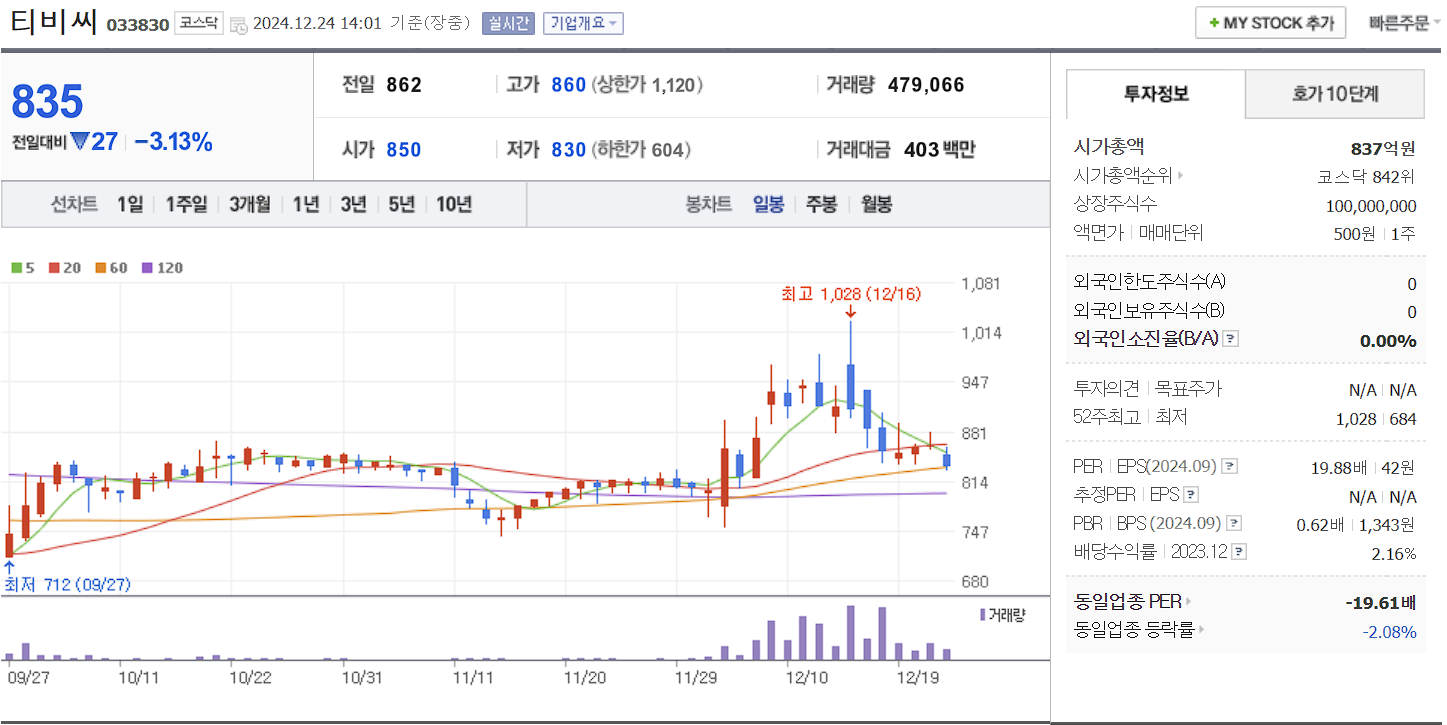Image resolution: width=1447 pixels, height=725 pixels.
Task: Click the 최고 1,028 (12/16) peak marker
Action: pyautogui.click(x=851, y=294)
